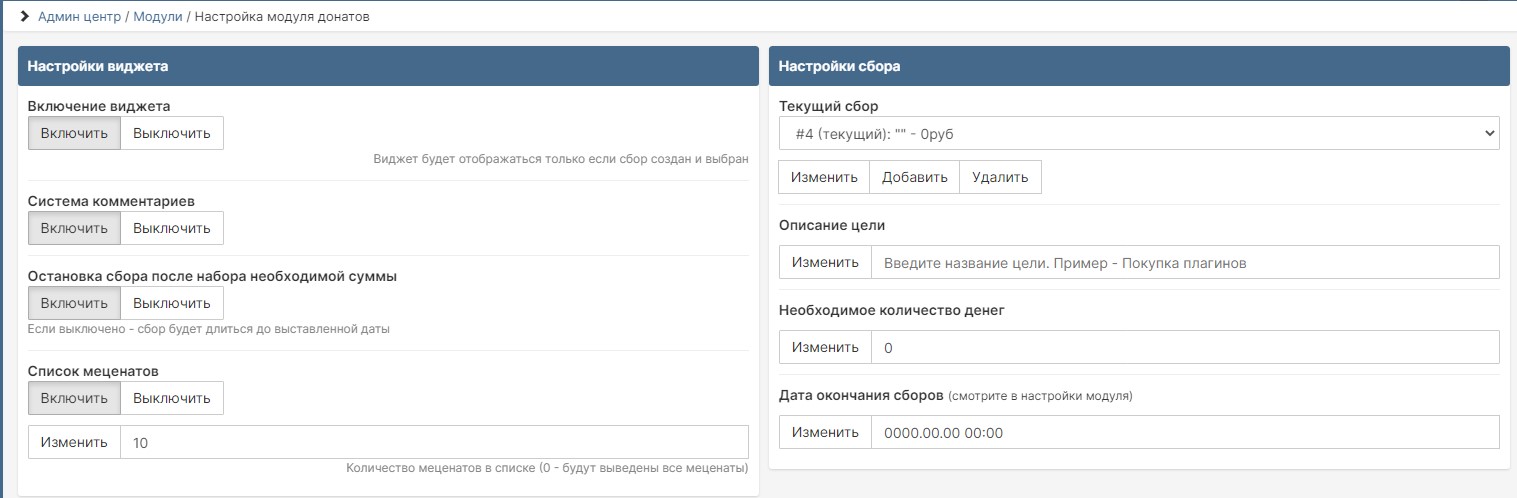Open the Админ центр breadcrumb link
The width and height of the screenshot is (1517, 498).
(79, 17)
